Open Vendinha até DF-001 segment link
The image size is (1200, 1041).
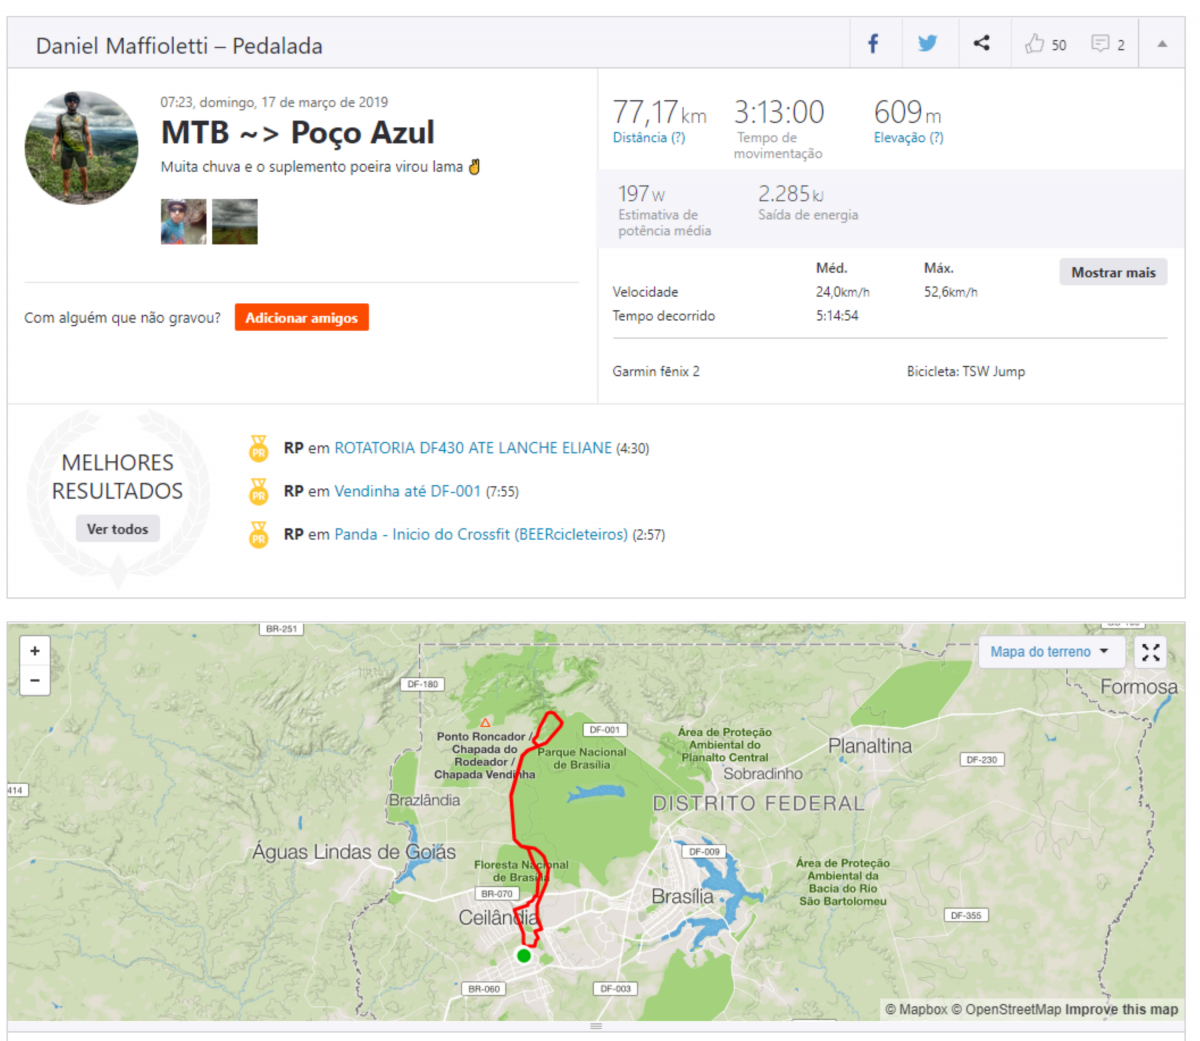(407, 491)
